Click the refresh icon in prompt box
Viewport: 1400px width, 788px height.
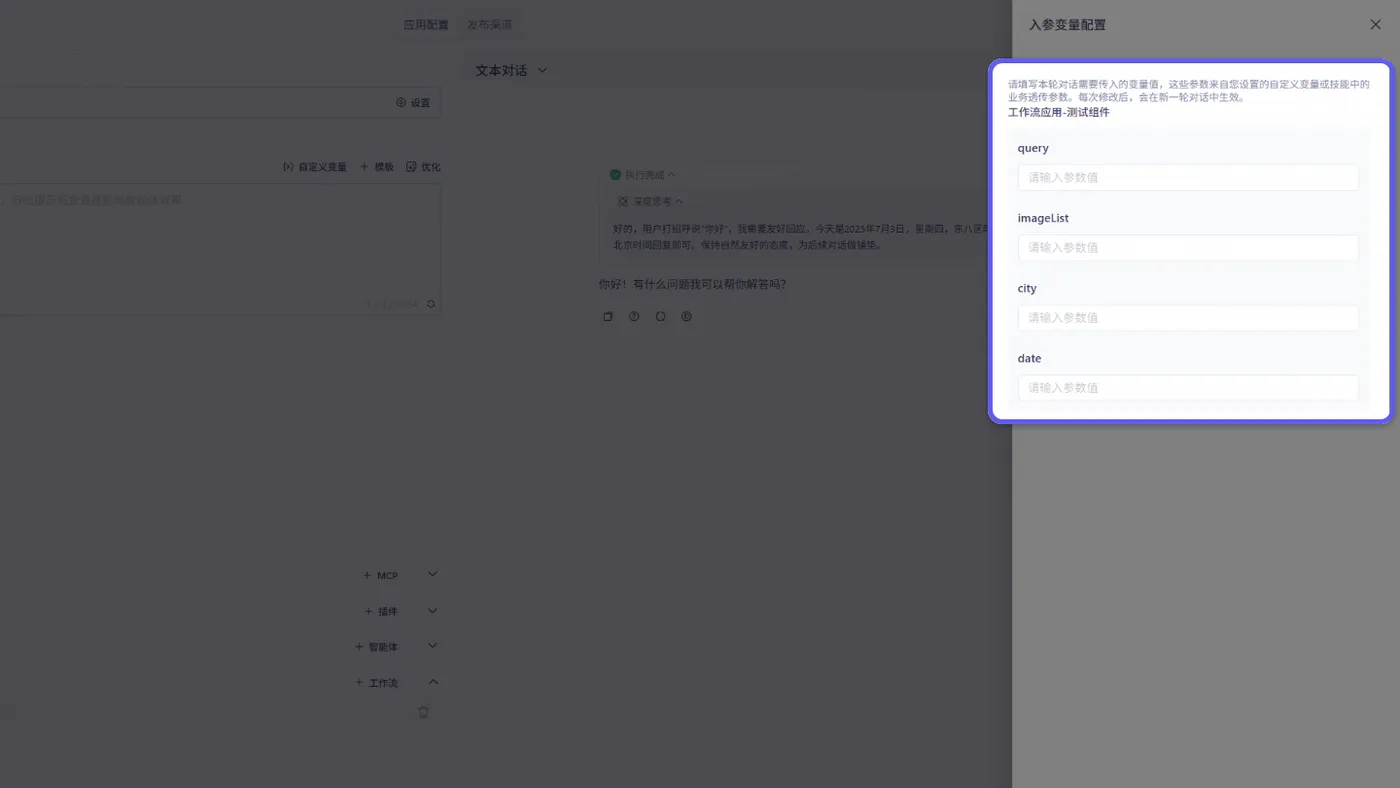(431, 304)
